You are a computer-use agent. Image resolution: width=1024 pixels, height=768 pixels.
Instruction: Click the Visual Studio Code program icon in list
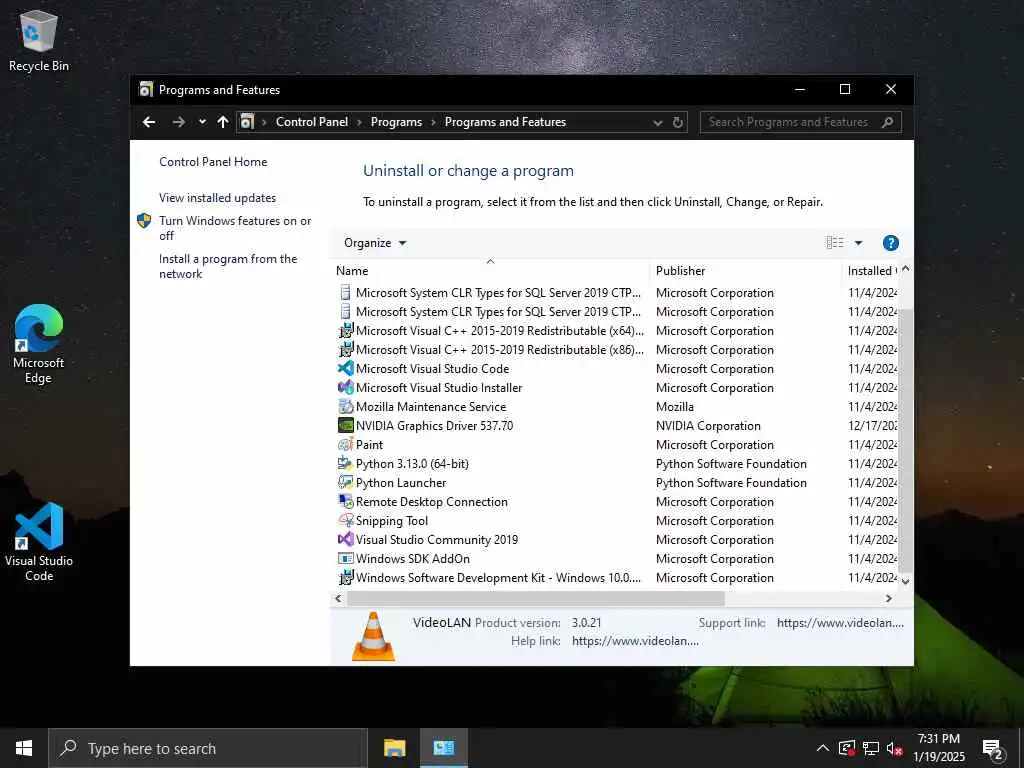pyautogui.click(x=345, y=368)
